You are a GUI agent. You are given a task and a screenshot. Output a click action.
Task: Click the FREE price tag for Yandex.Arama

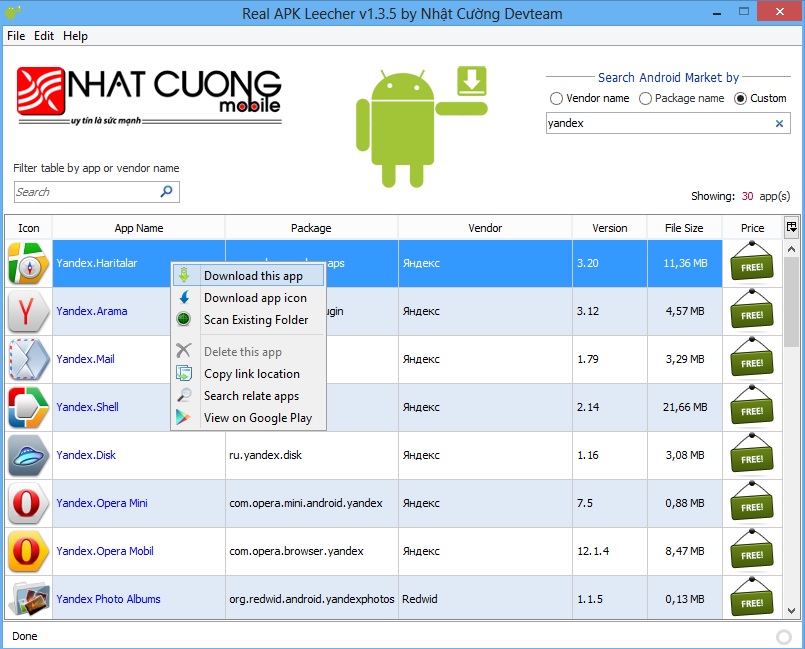click(x=752, y=310)
